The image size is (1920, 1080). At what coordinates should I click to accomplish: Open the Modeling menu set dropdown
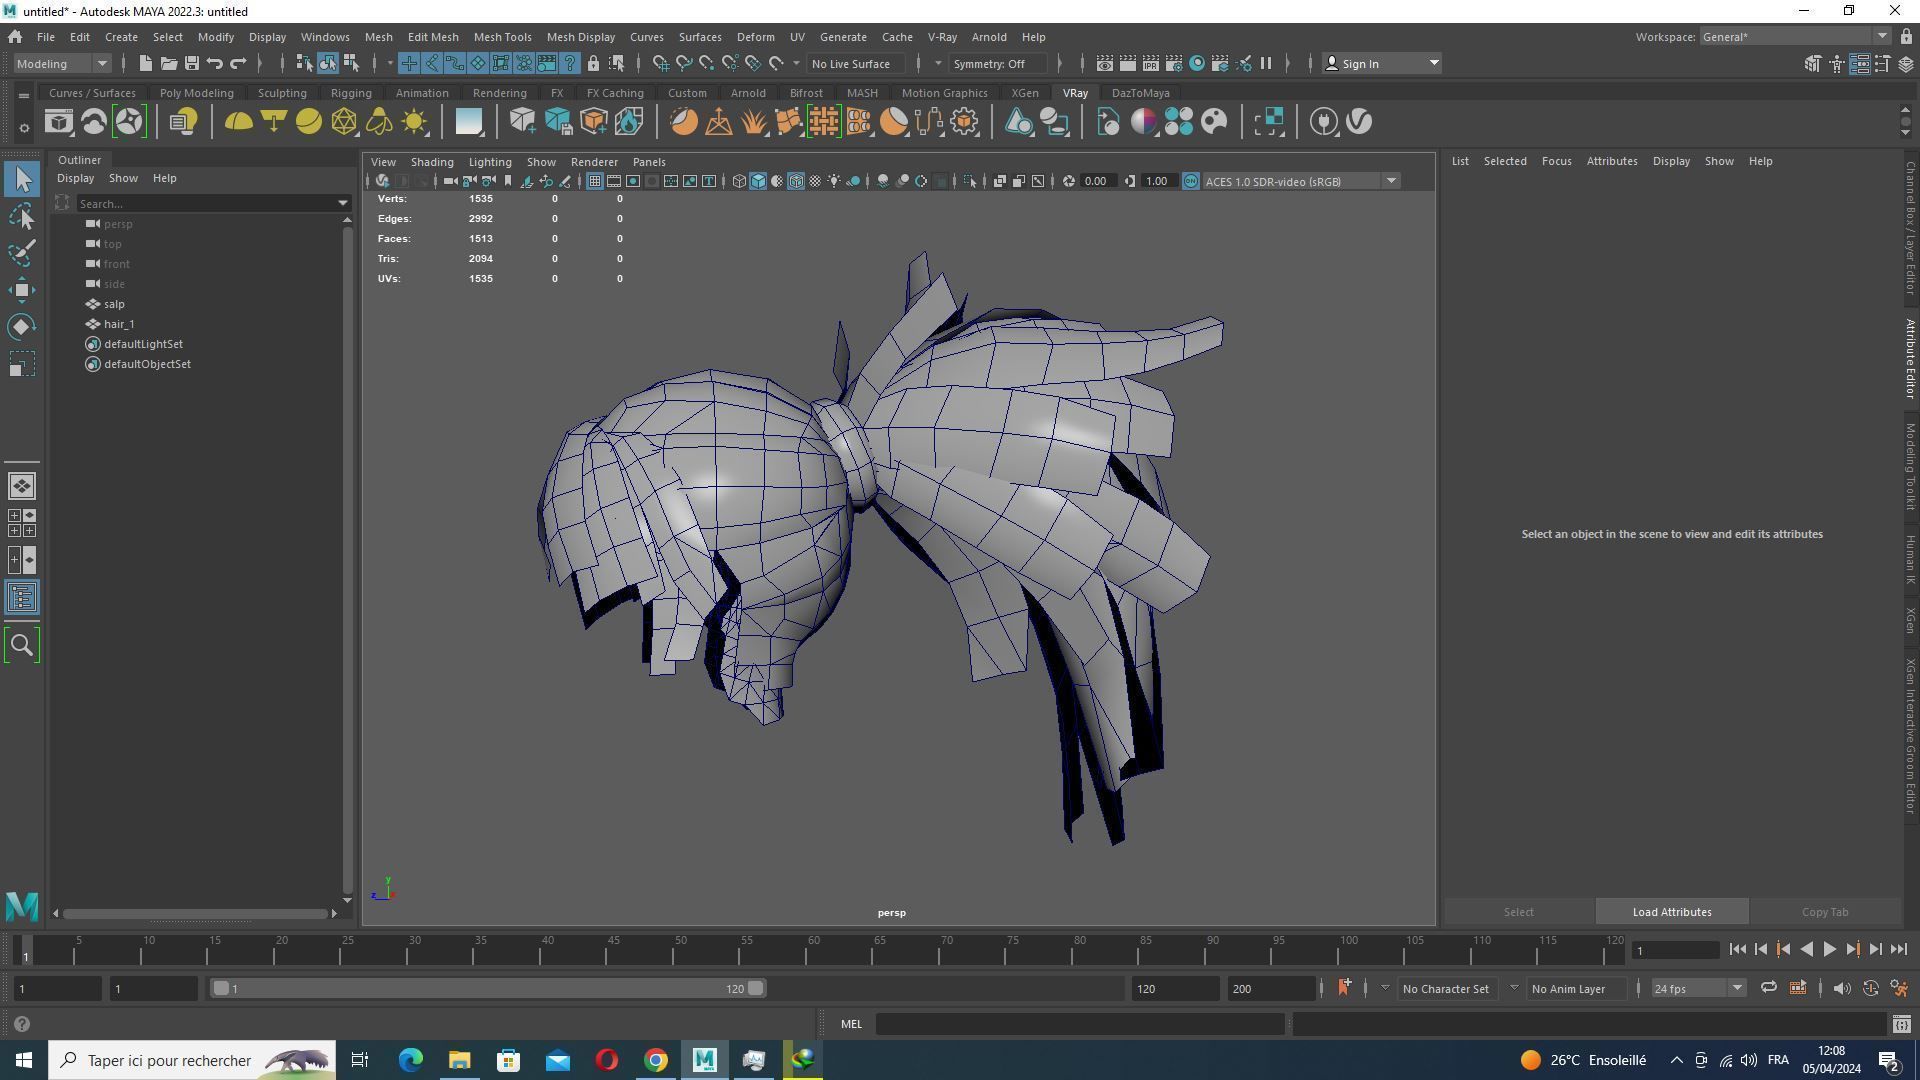[x=62, y=63]
